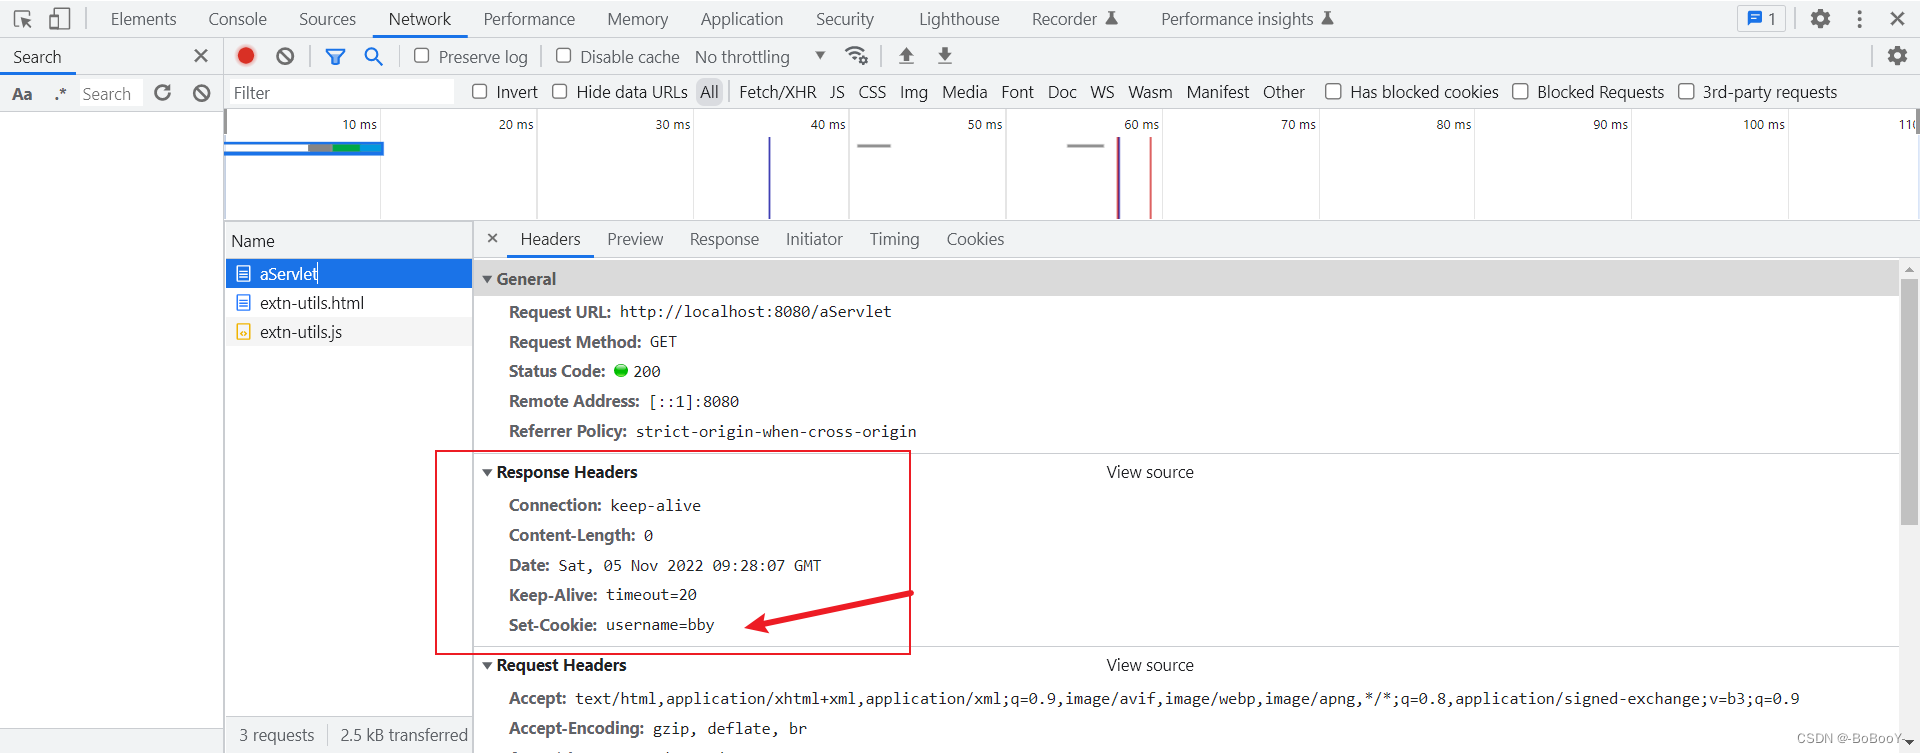This screenshot has height=753, width=1920.
Task: Select extn-utils.js script icon
Action: (243, 331)
